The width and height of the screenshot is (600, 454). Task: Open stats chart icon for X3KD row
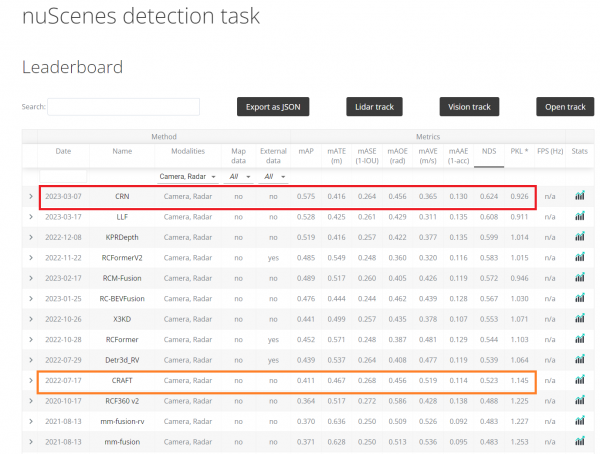580,318
